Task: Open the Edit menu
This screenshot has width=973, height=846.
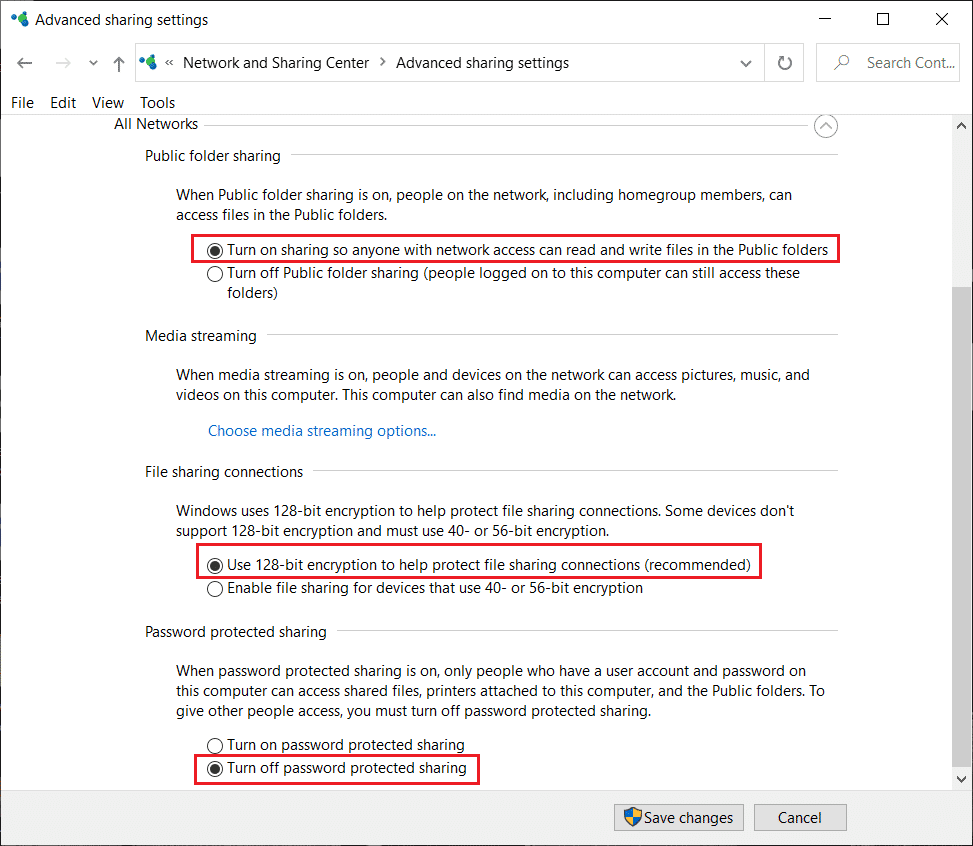Action: tap(63, 102)
